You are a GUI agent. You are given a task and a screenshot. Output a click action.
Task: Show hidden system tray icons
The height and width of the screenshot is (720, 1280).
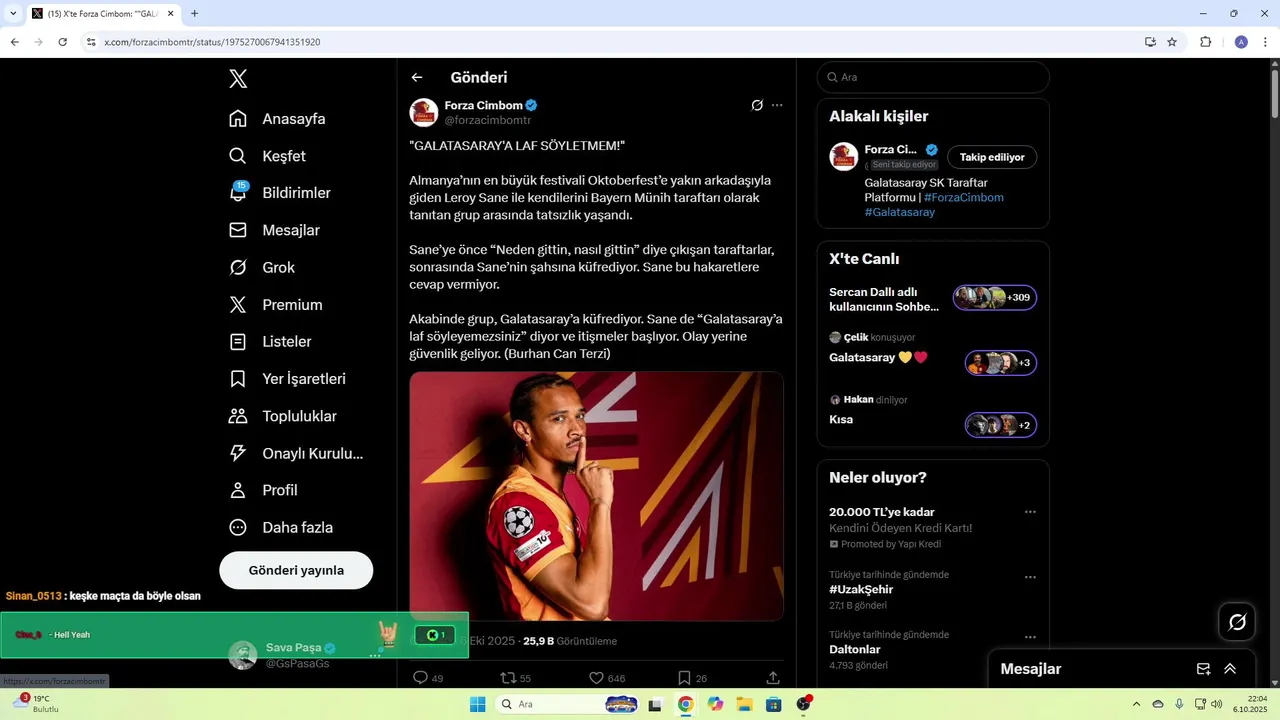(1137, 704)
